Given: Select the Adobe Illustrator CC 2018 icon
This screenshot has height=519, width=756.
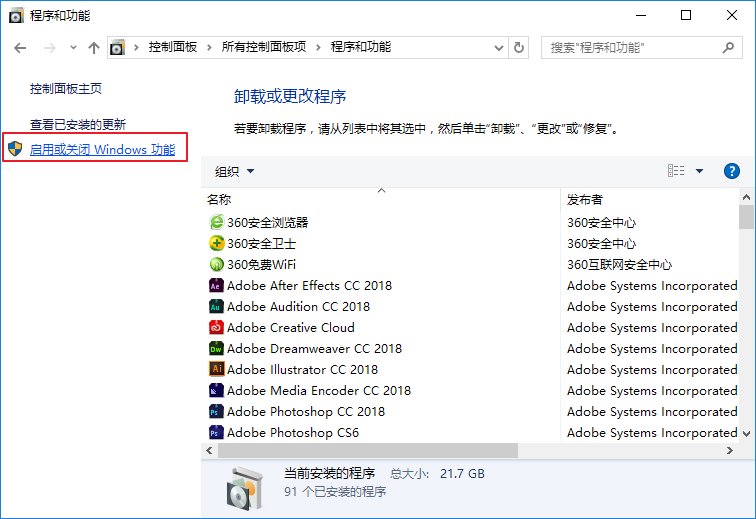Looking at the screenshot, I should coord(216,369).
